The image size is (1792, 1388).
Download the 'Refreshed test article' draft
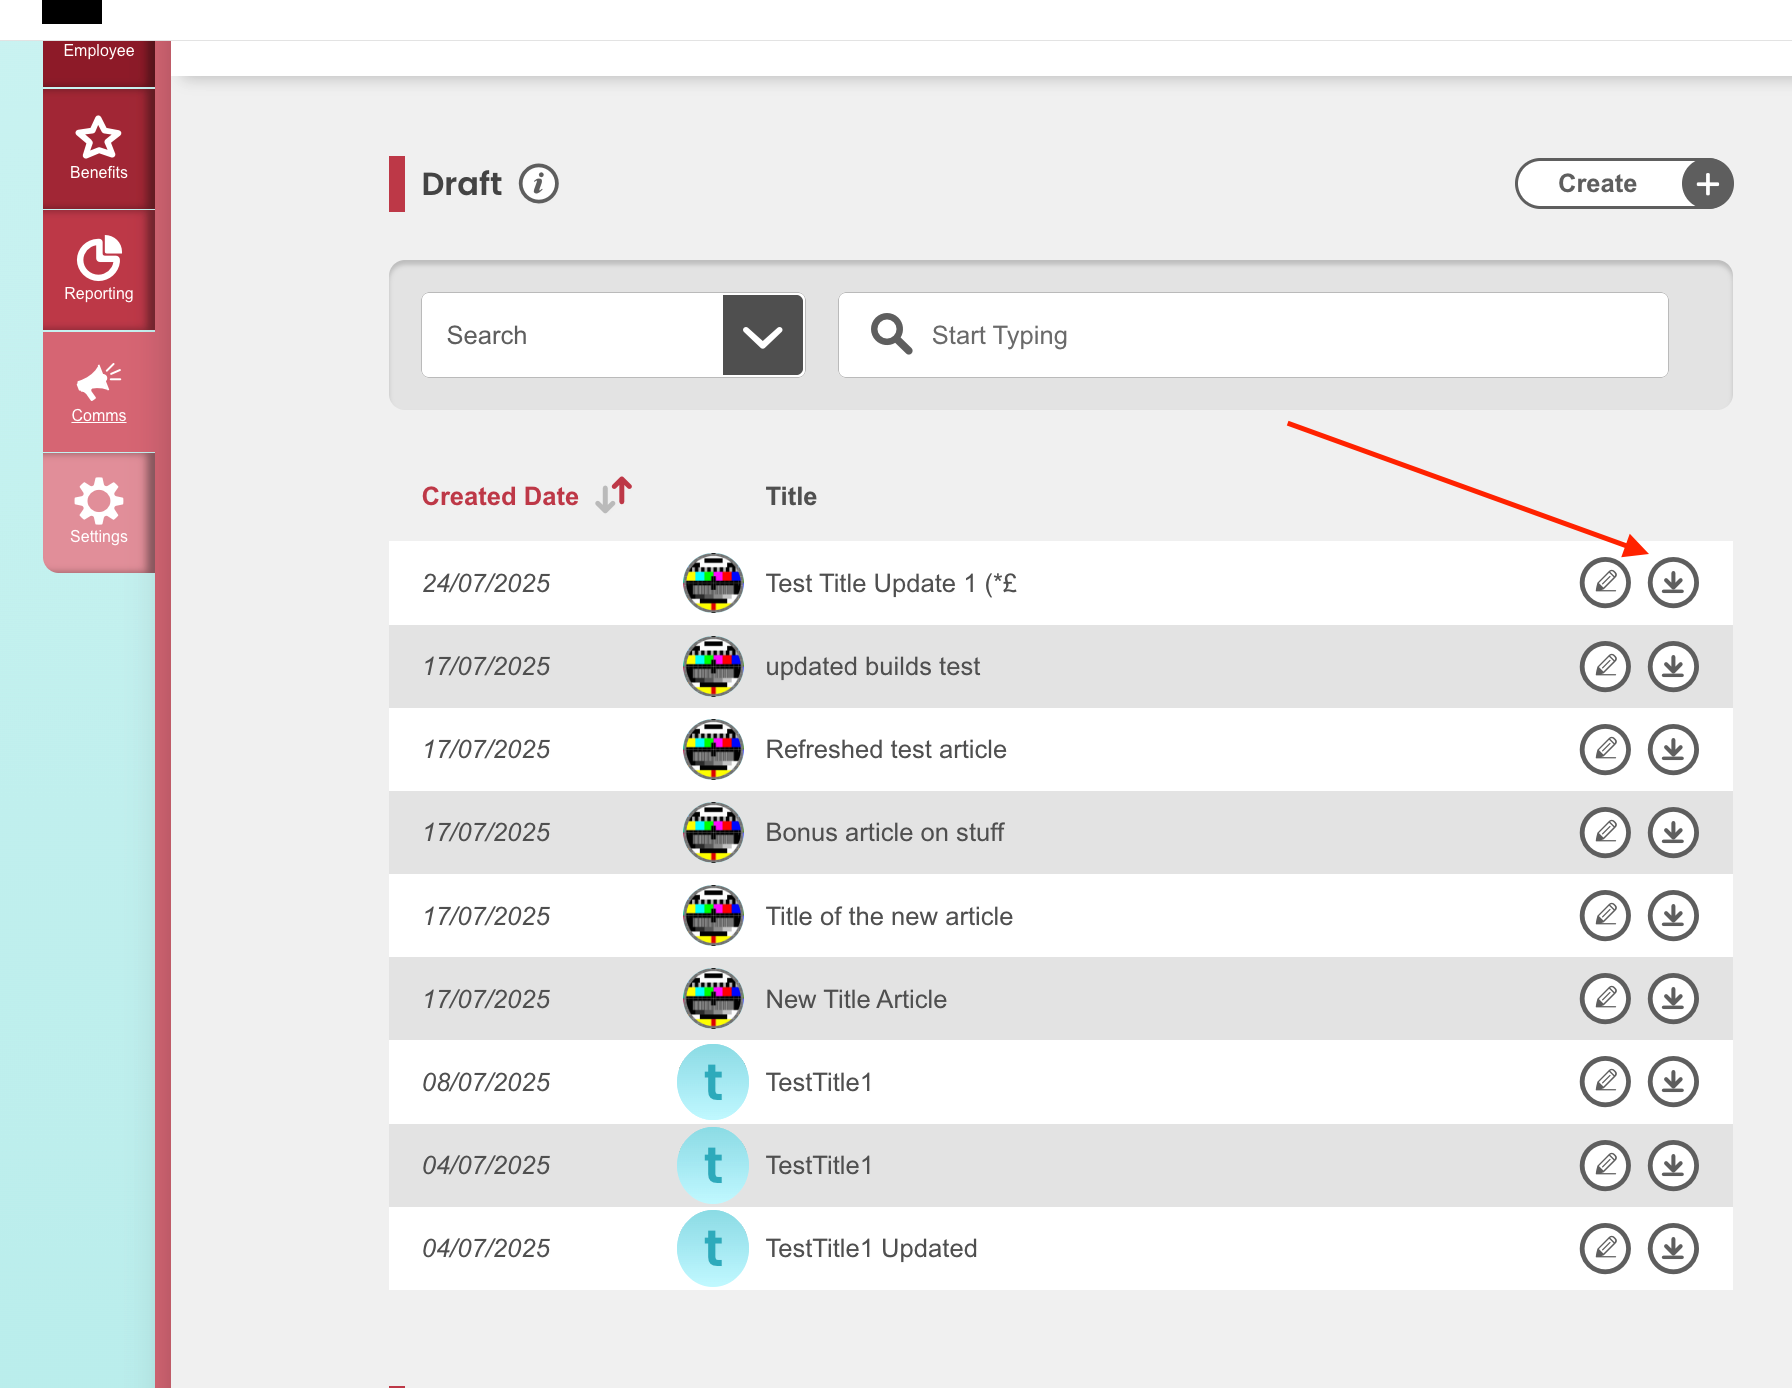pos(1673,749)
